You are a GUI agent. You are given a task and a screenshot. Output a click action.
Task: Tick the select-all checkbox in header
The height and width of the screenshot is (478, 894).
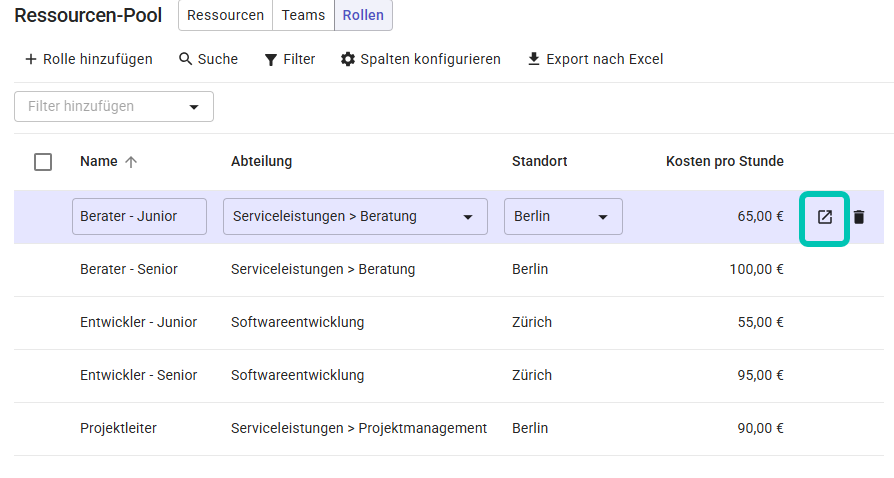coord(43,162)
